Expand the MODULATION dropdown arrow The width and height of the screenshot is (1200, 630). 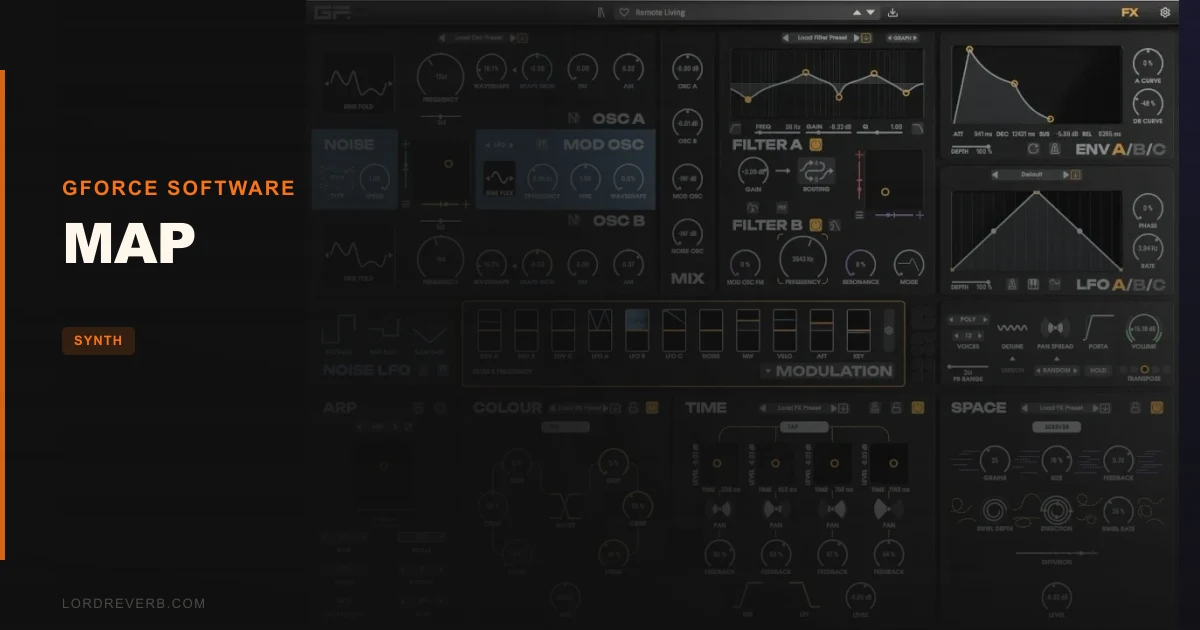pyautogui.click(x=767, y=371)
